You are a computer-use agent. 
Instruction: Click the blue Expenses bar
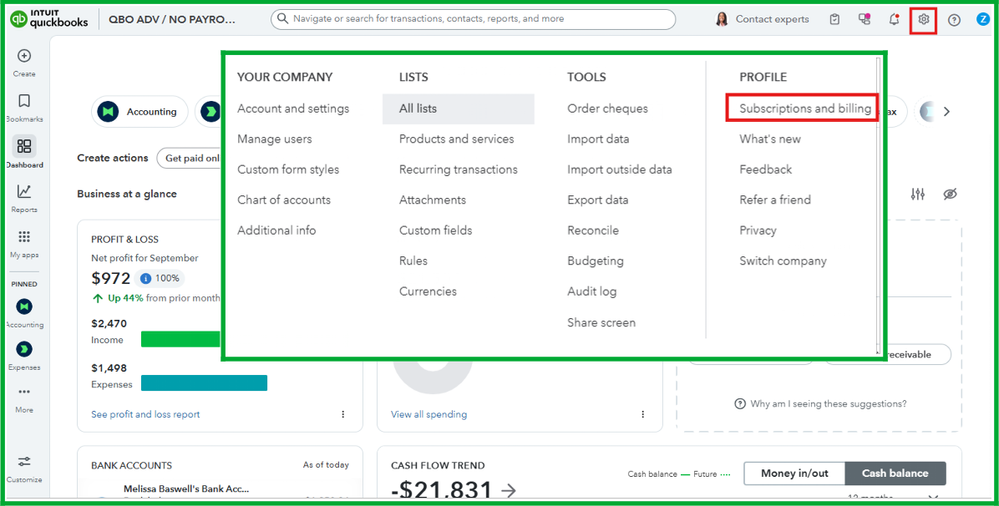[204, 383]
